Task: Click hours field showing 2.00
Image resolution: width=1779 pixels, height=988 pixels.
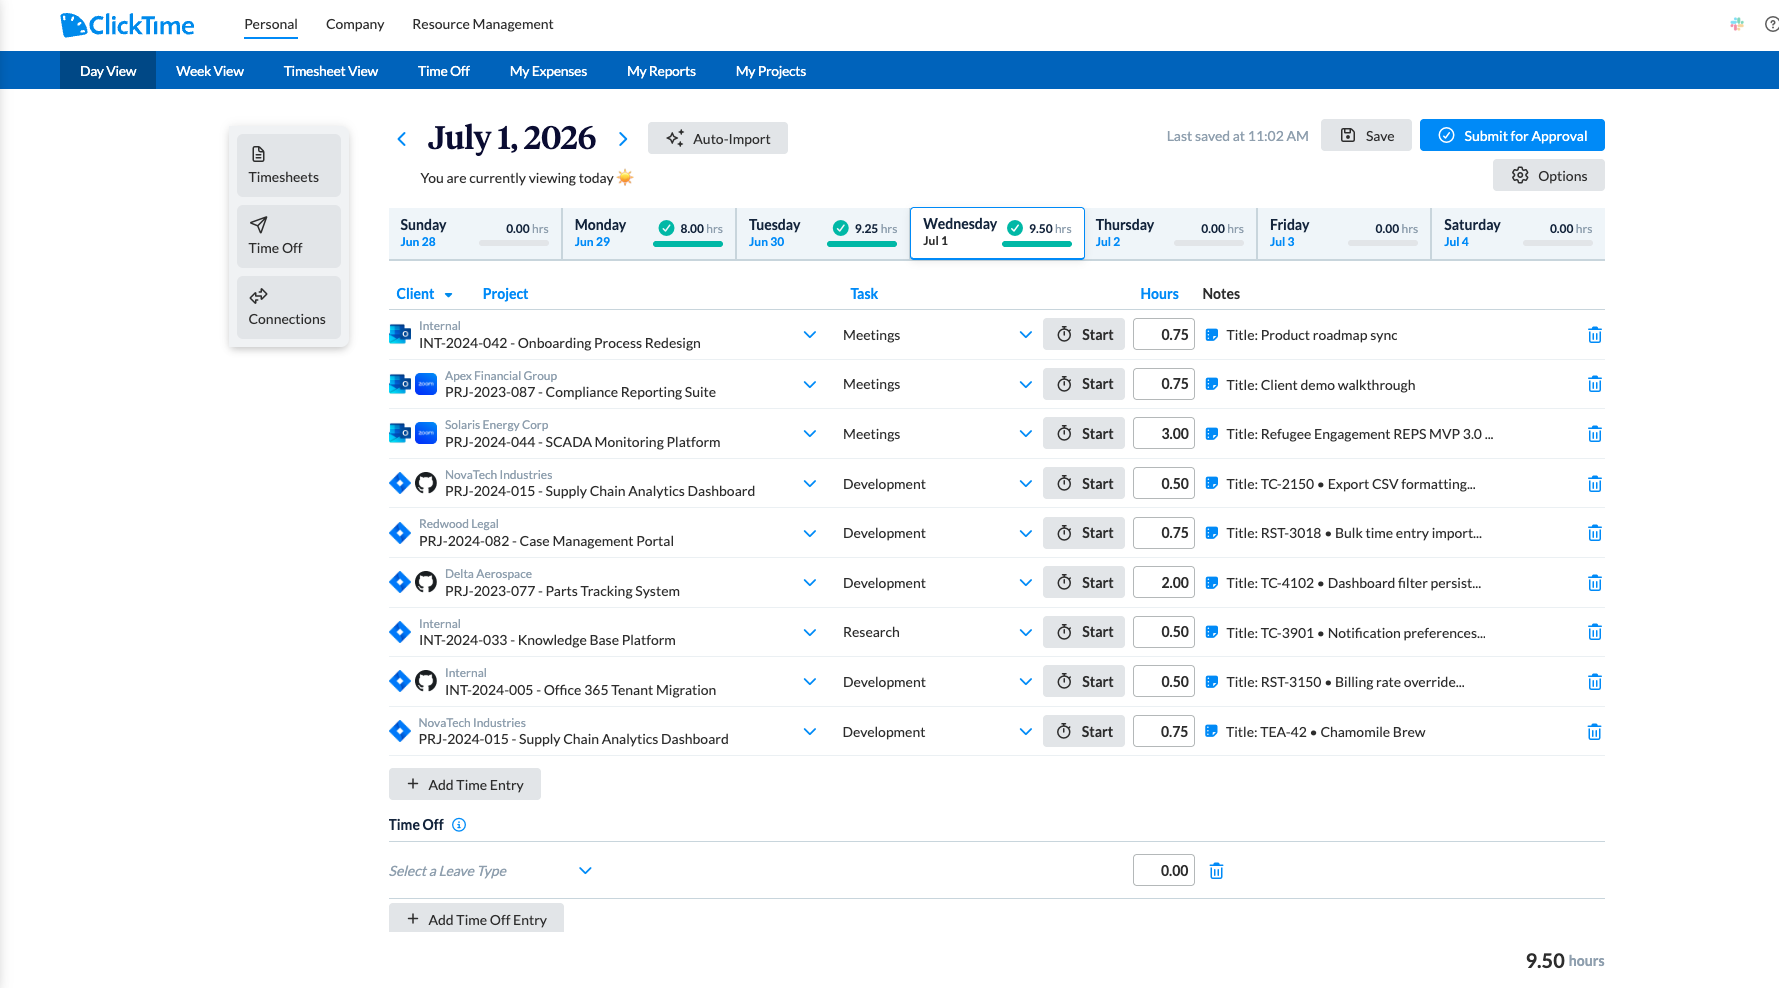Action: [1164, 583]
